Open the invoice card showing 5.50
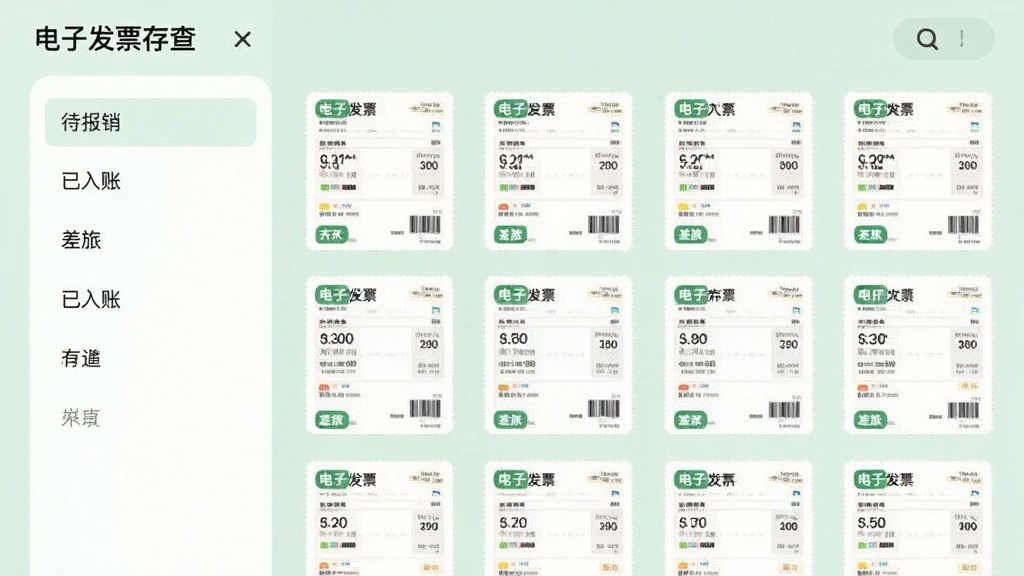 [918, 519]
